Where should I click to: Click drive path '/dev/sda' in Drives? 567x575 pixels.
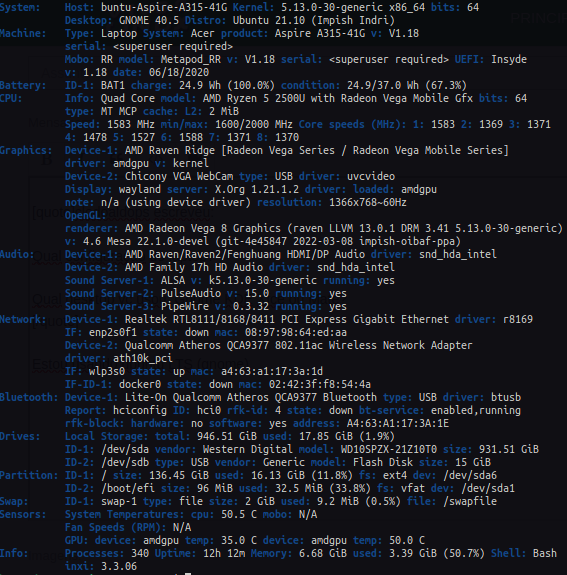(x=125, y=450)
